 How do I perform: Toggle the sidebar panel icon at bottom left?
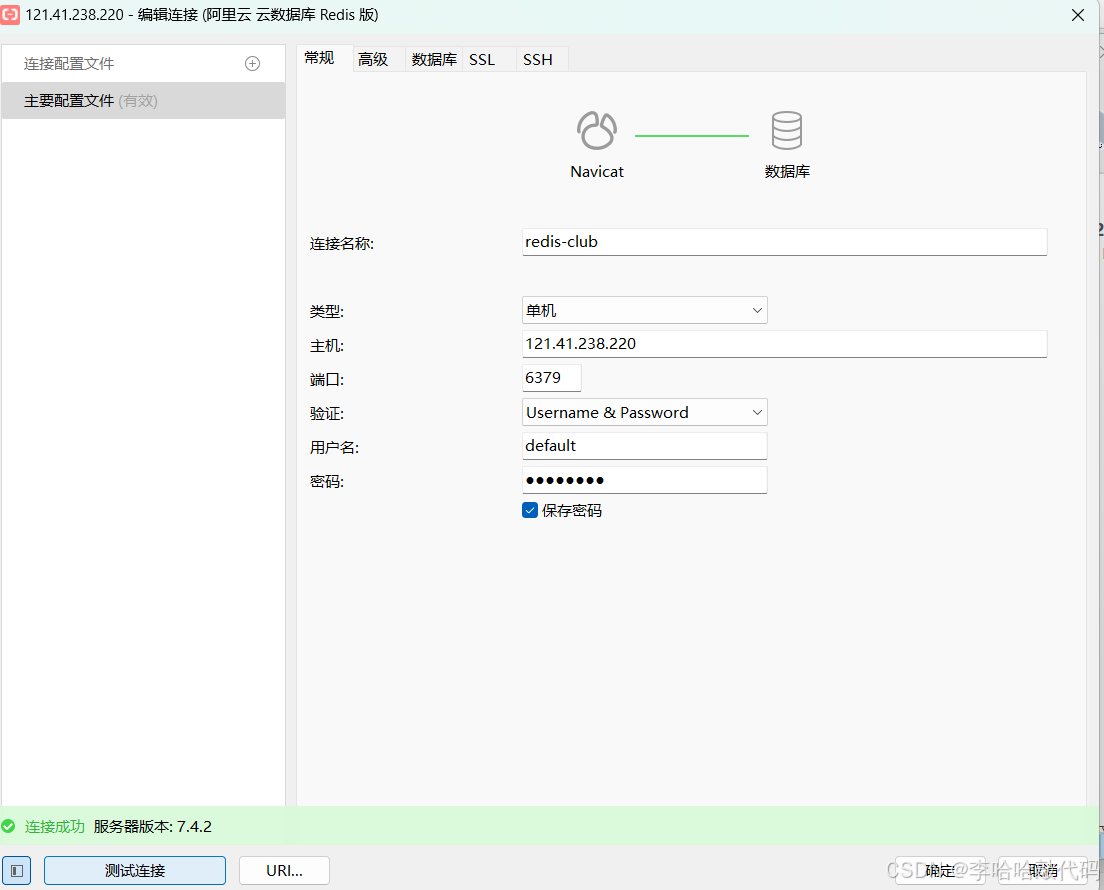[x=16, y=871]
